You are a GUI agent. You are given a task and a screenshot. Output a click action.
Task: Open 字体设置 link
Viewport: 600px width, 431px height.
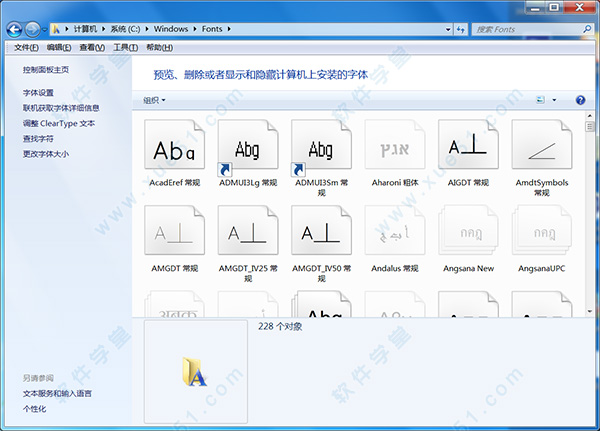tap(38, 93)
